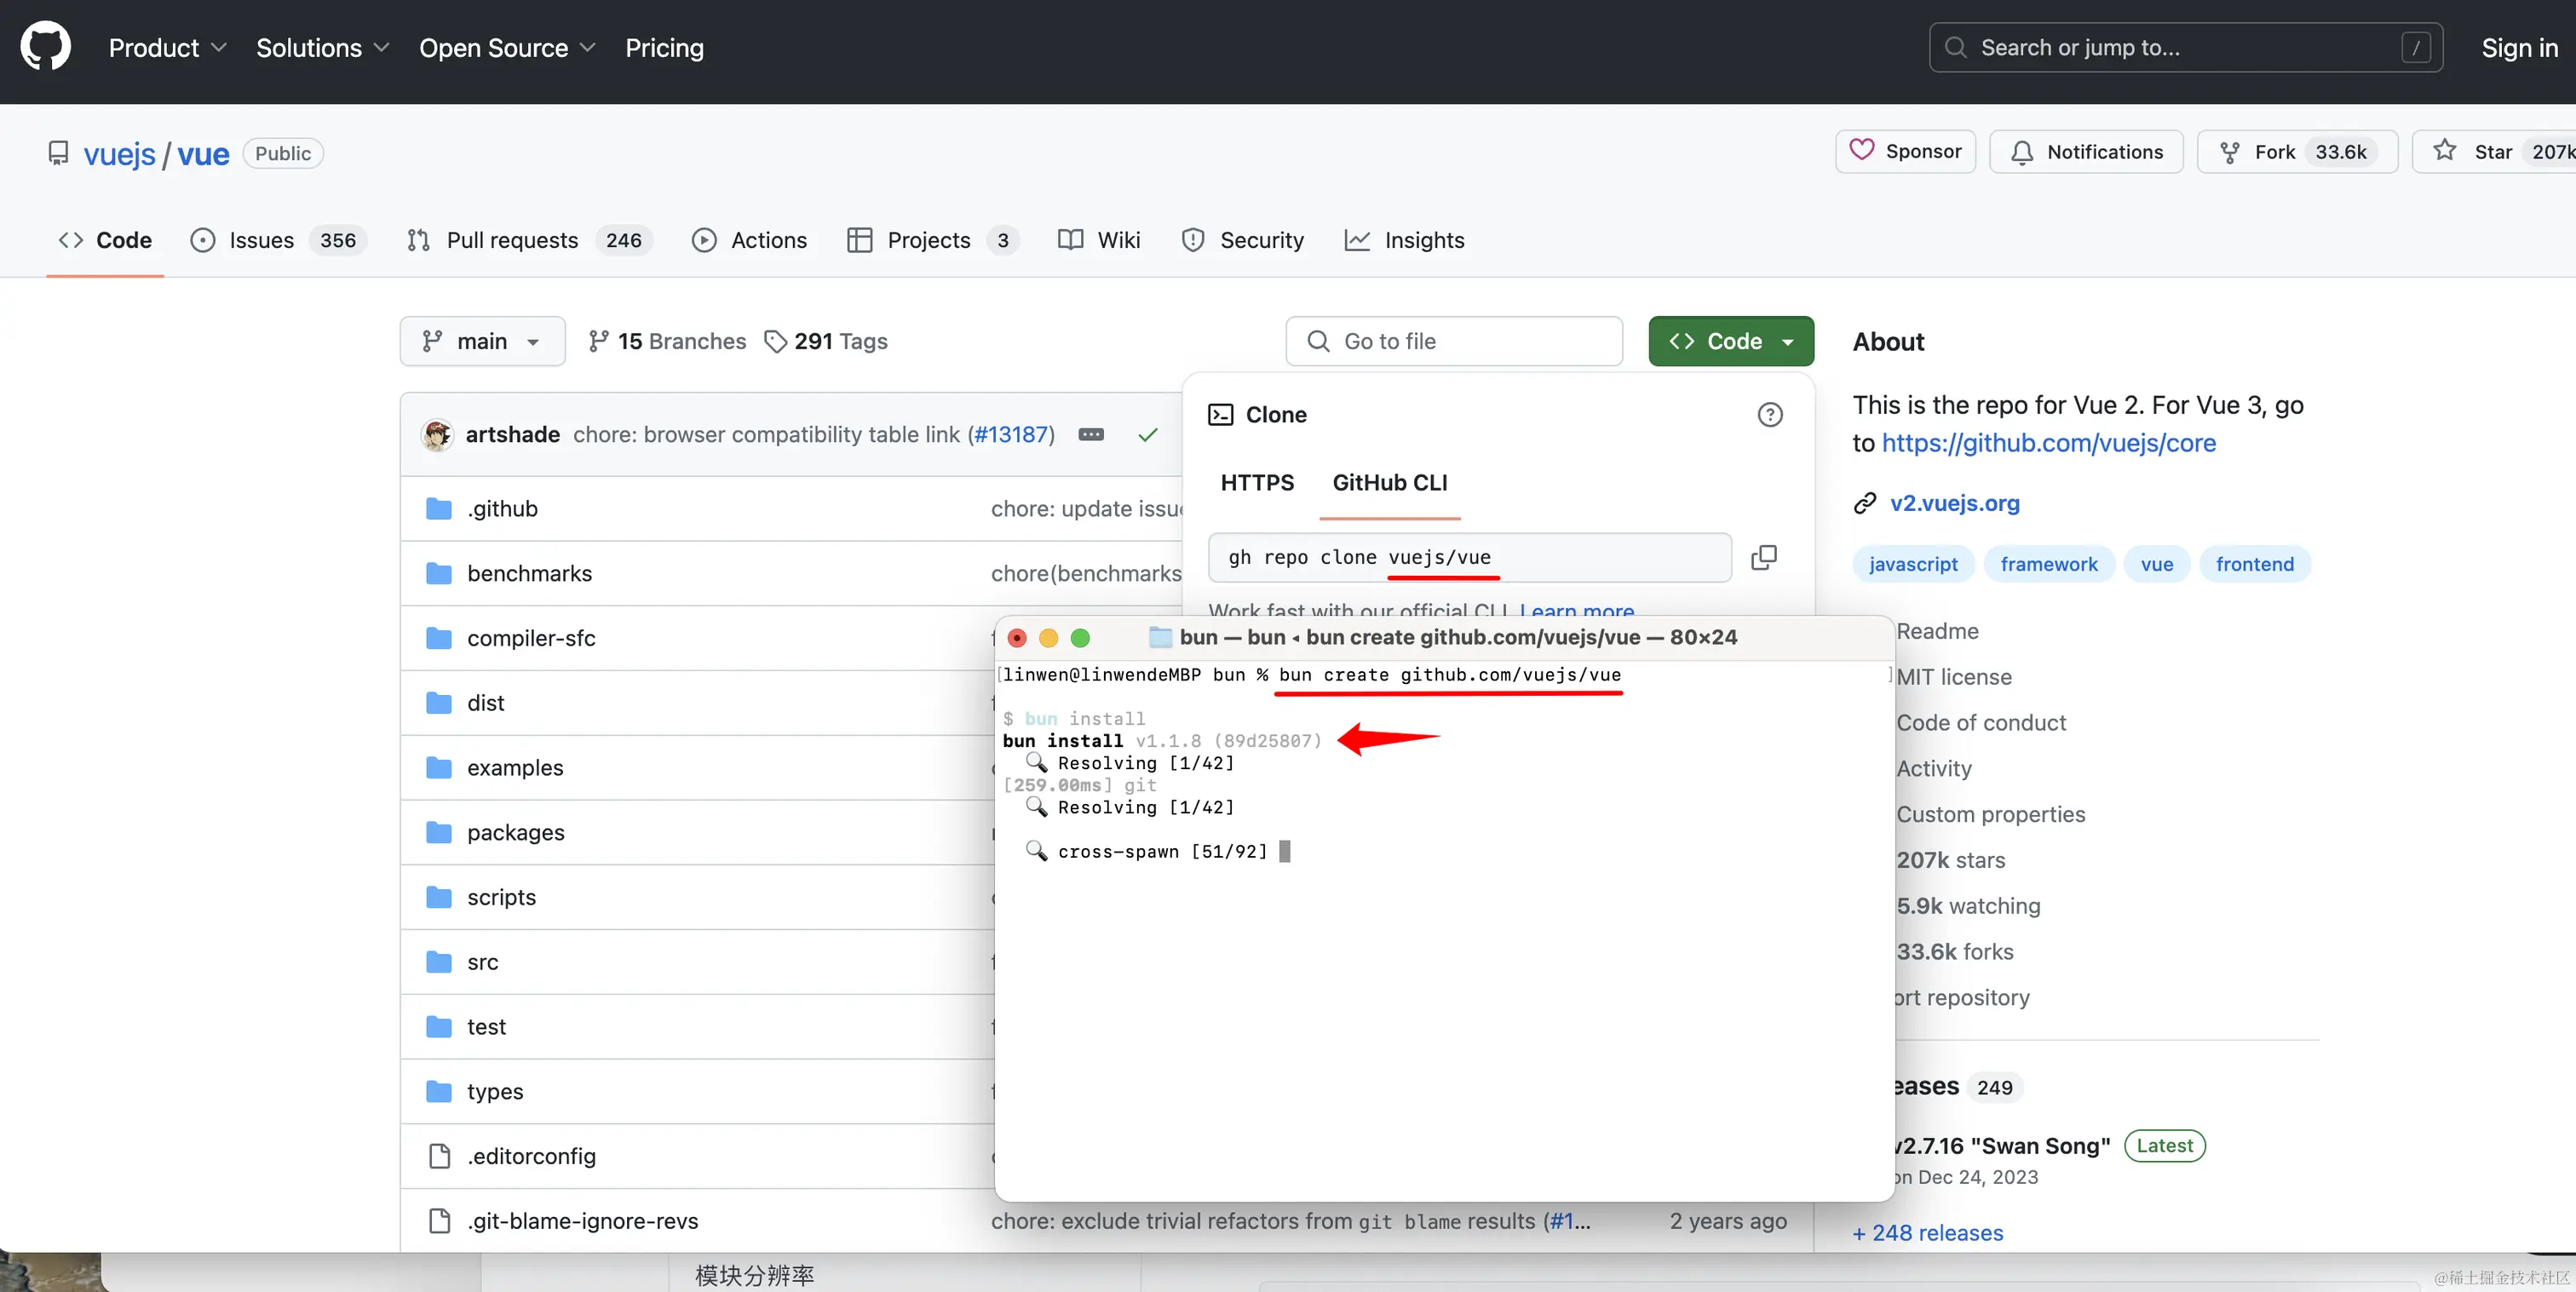The image size is (2576, 1292).
Task: Go to the Pricing page
Action: [x=664, y=47]
